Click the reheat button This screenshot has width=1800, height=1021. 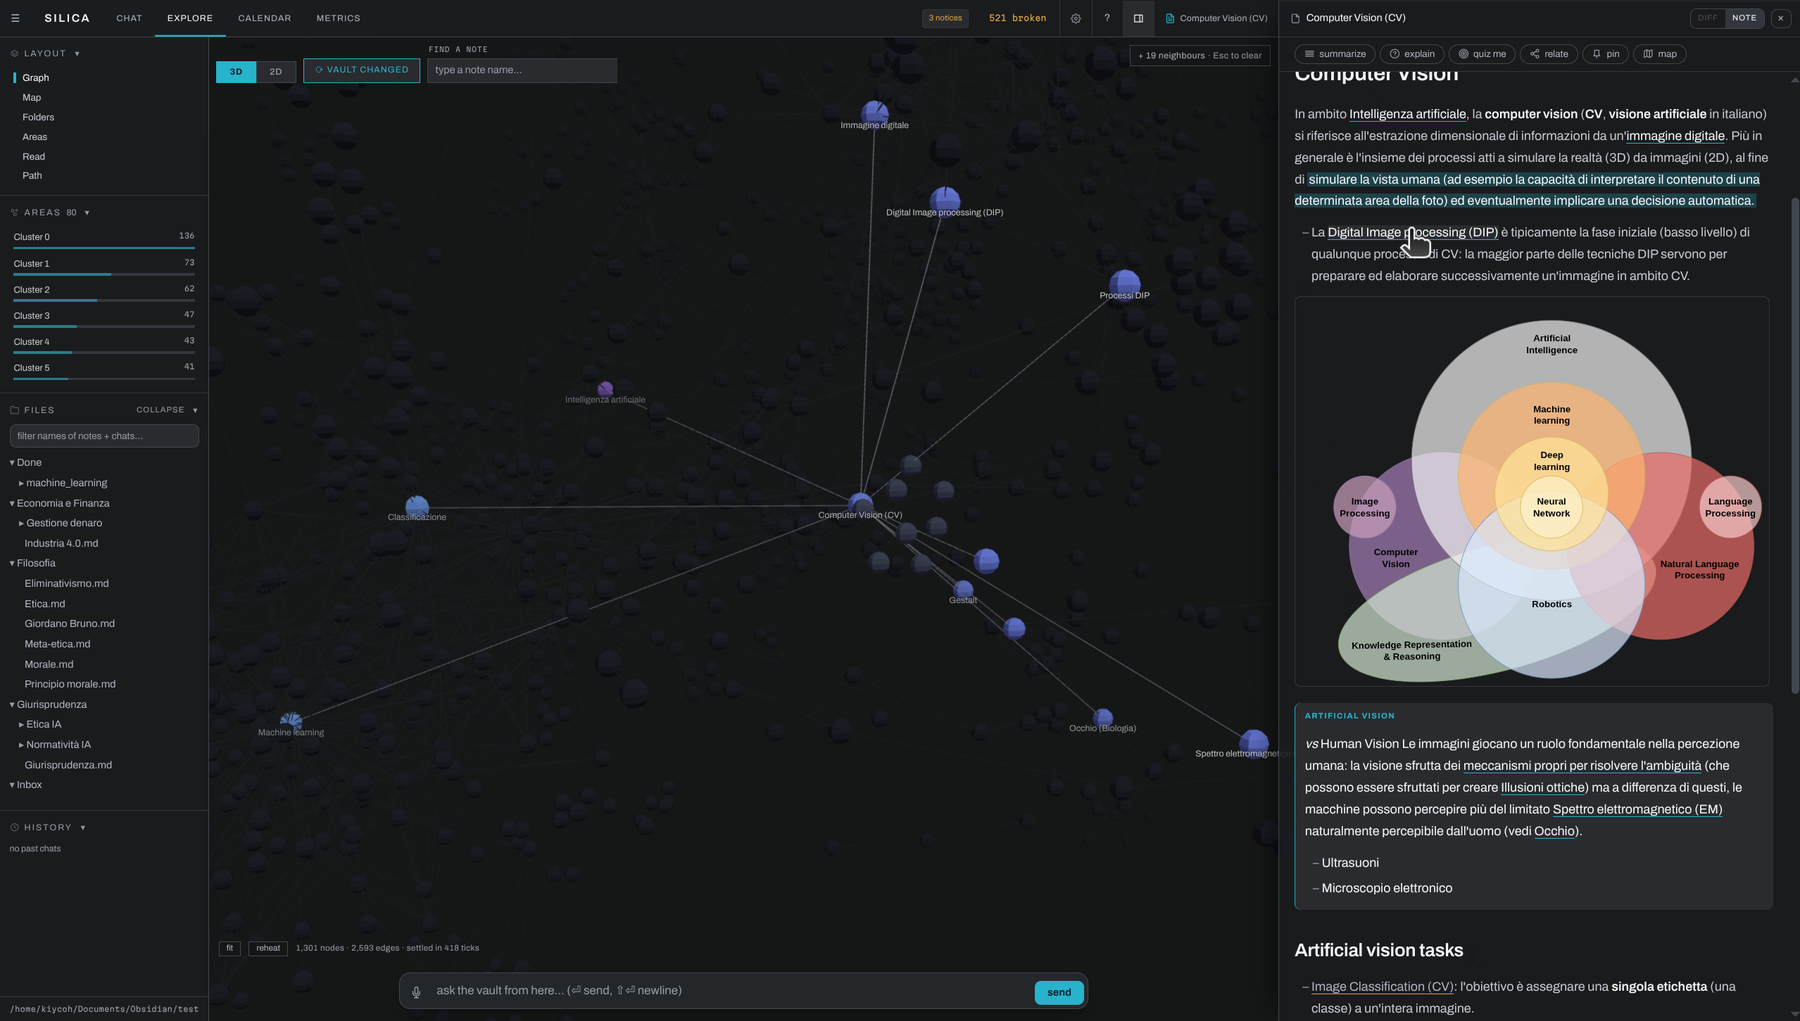pyautogui.click(x=268, y=948)
